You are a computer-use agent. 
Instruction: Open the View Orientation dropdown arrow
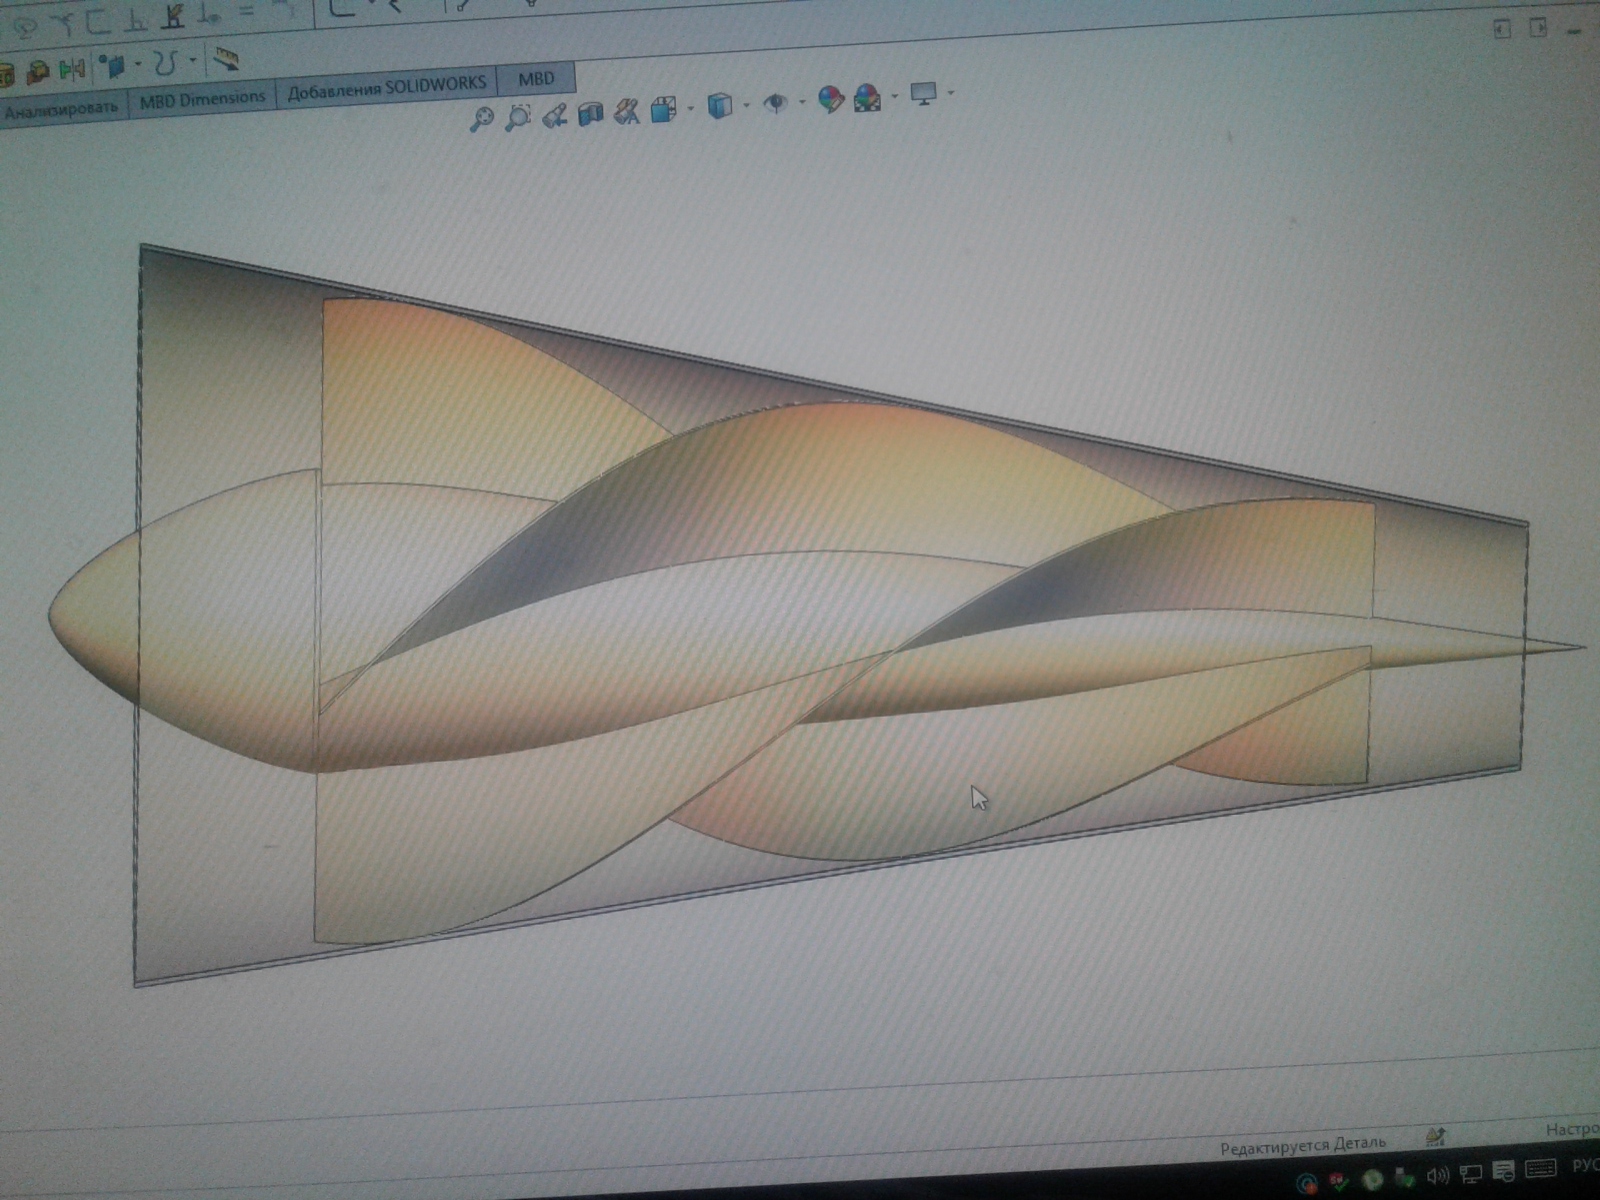(x=691, y=108)
